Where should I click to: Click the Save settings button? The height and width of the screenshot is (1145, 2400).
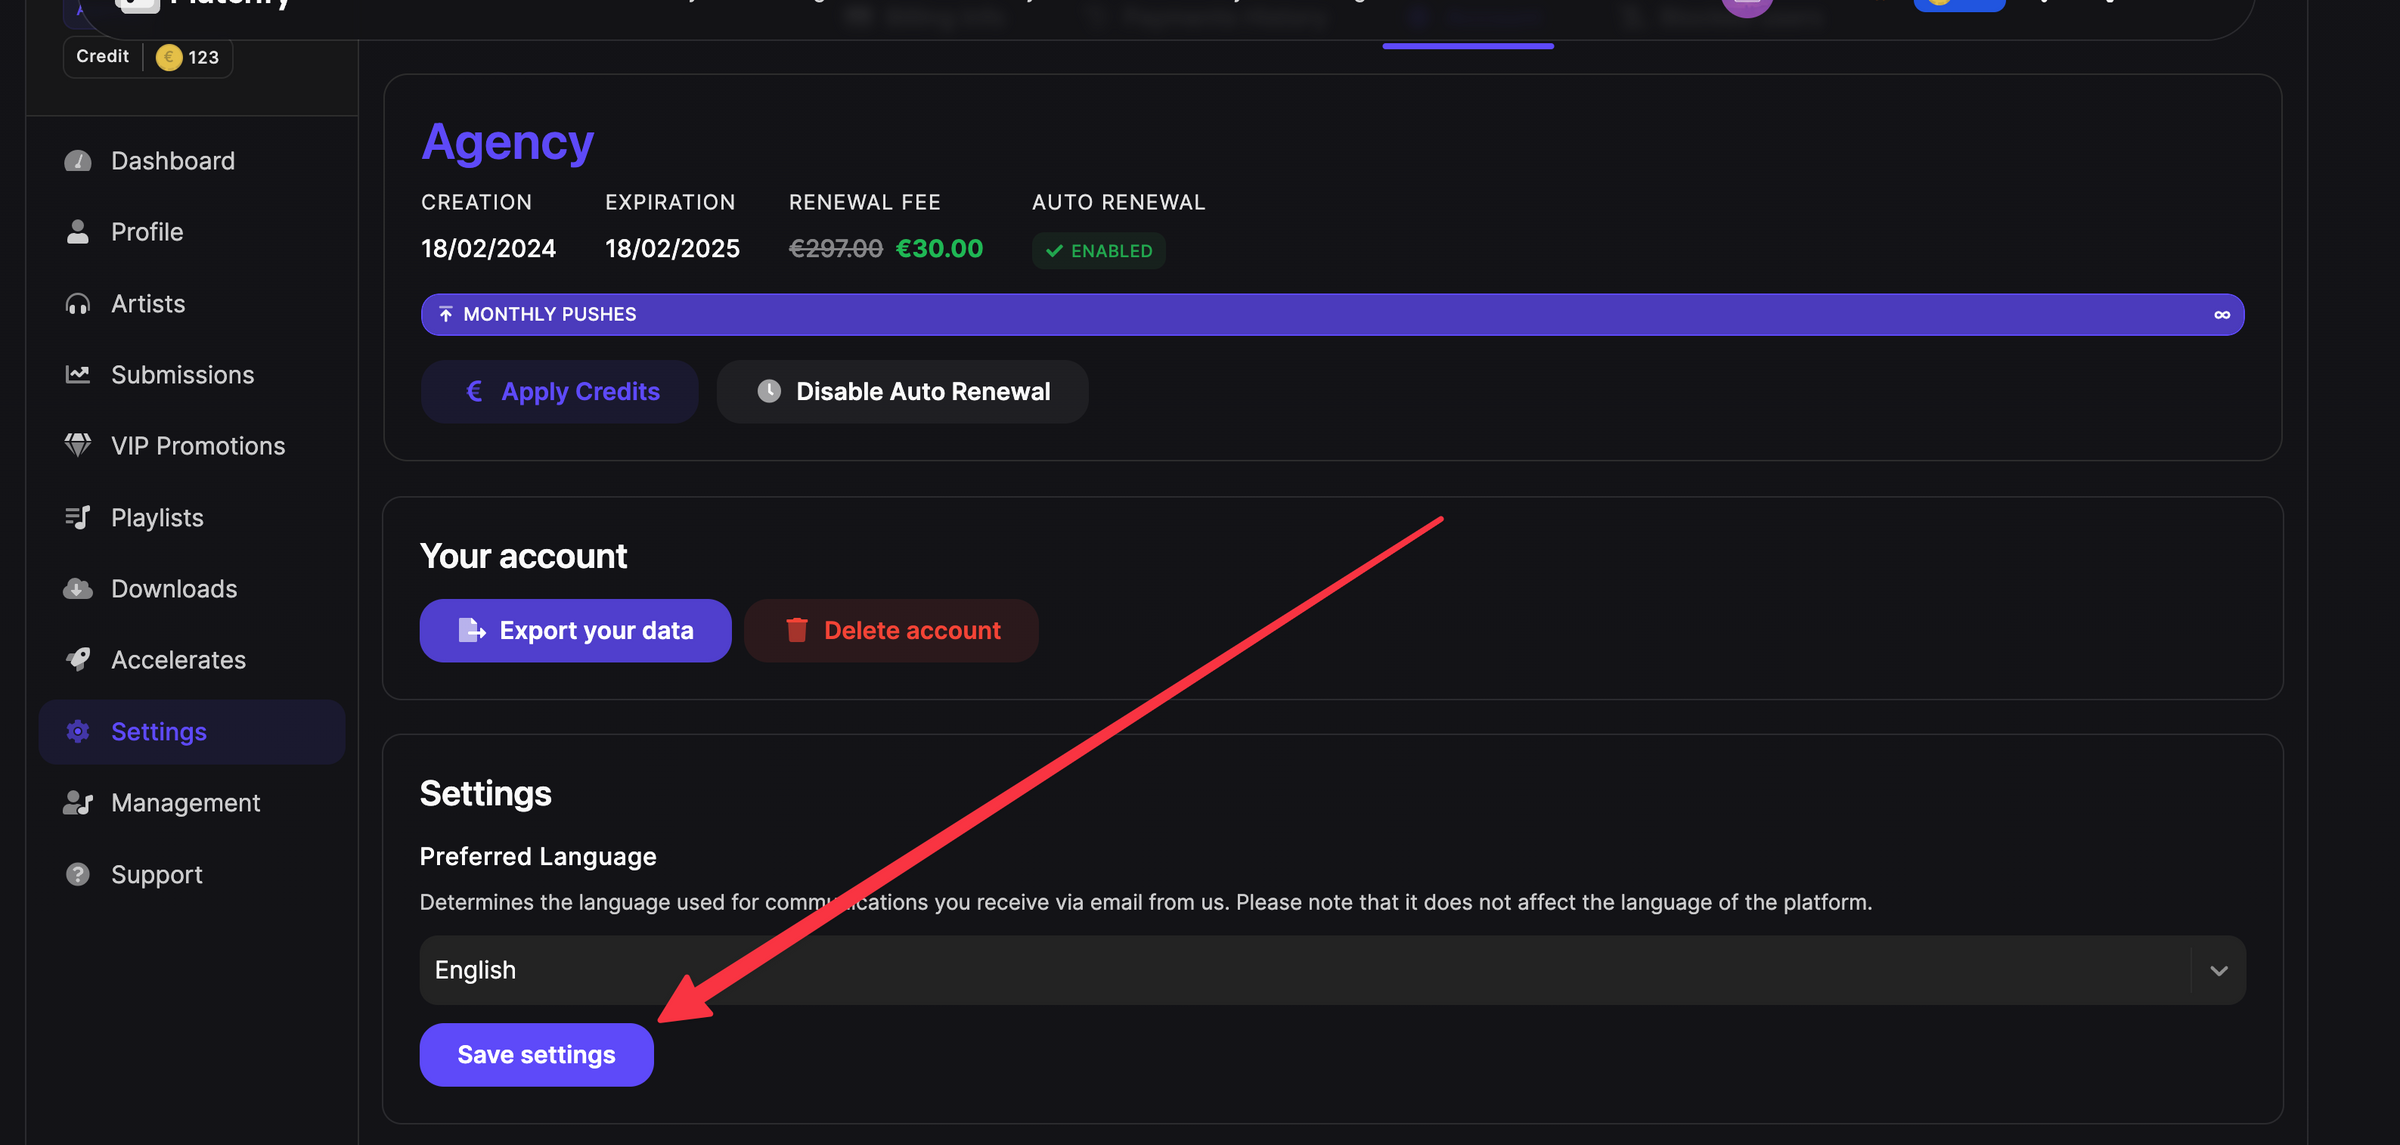click(x=536, y=1054)
